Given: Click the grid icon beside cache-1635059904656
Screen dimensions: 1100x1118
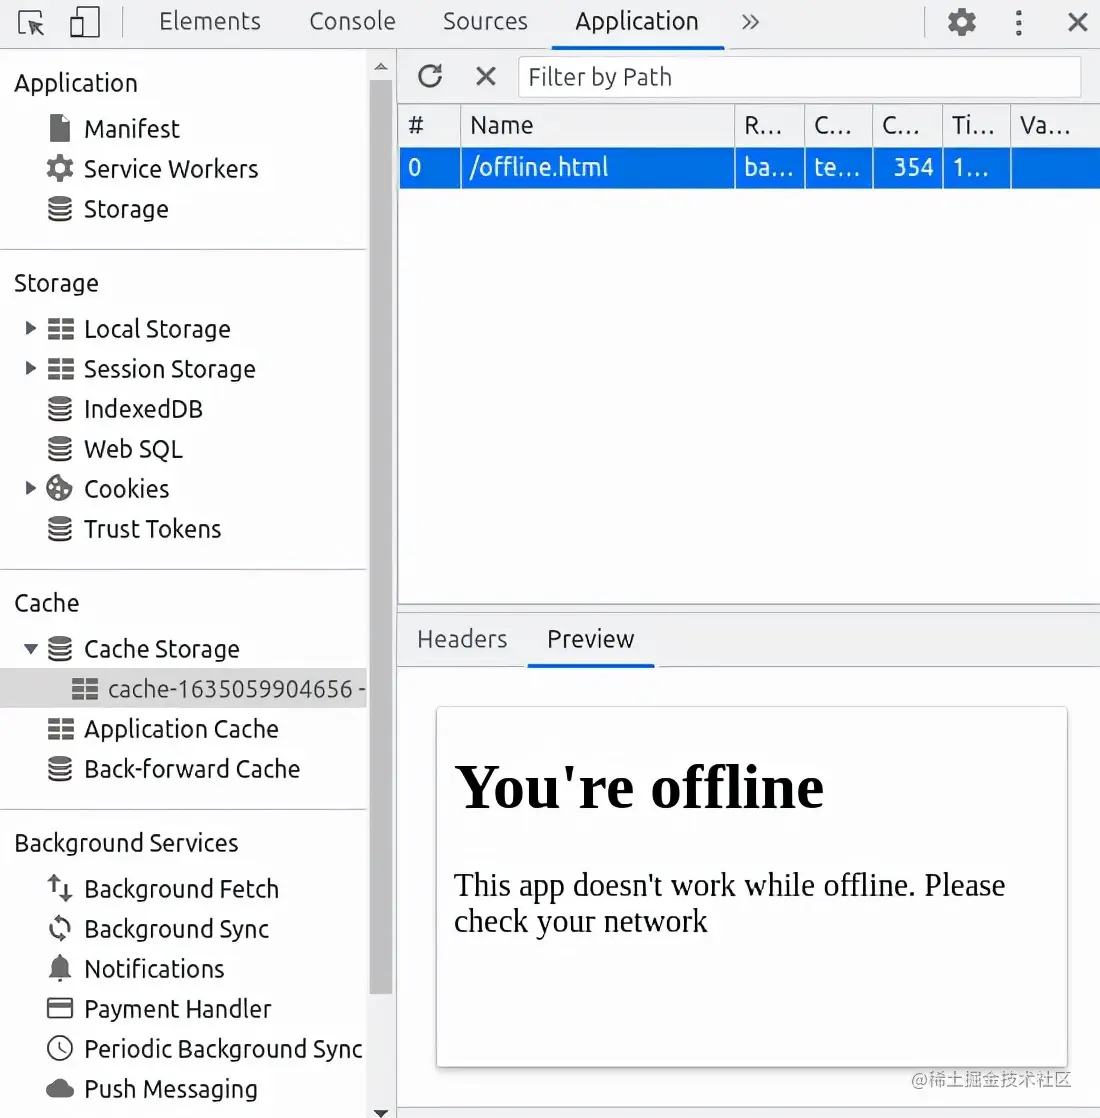Looking at the screenshot, I should pos(85,689).
